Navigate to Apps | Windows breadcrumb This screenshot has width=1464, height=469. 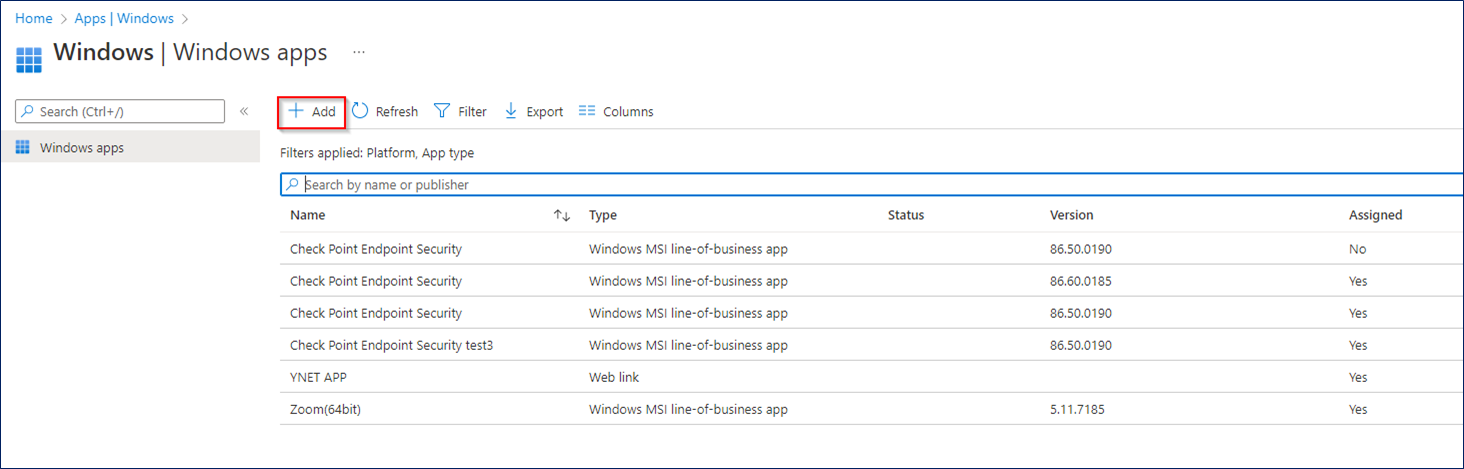tap(124, 19)
